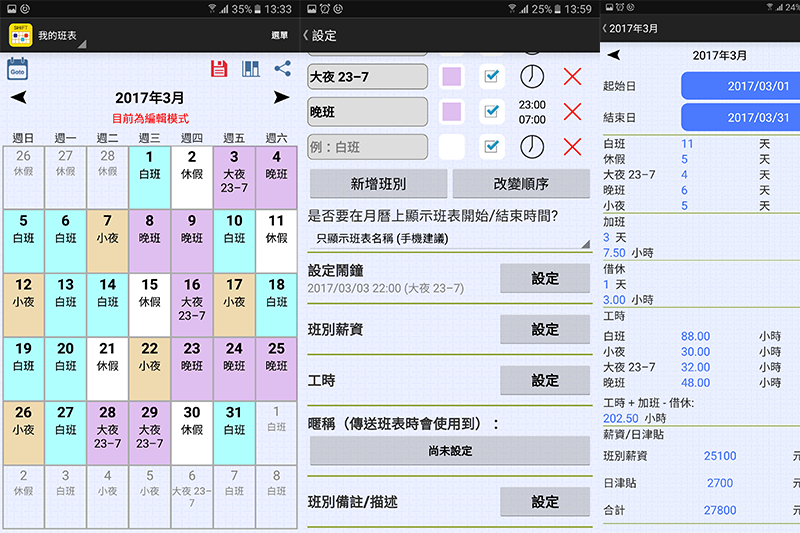800x533 pixels.
Task: Tap 23:00 07:00 time for 晚班
Action: tap(532, 112)
